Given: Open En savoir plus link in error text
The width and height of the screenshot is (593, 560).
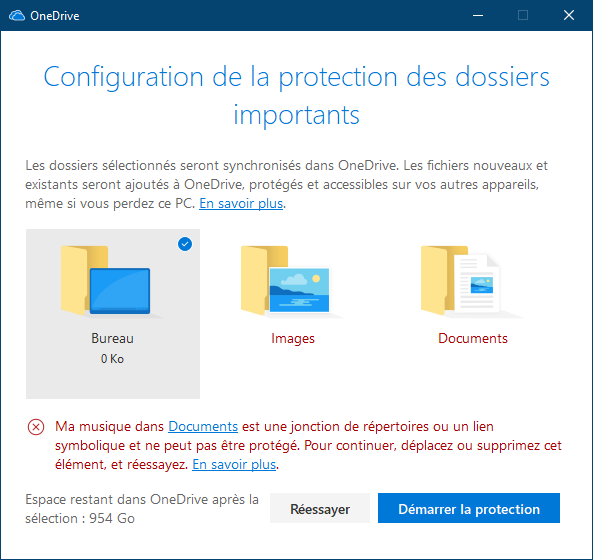Looking at the screenshot, I should tap(234, 464).
